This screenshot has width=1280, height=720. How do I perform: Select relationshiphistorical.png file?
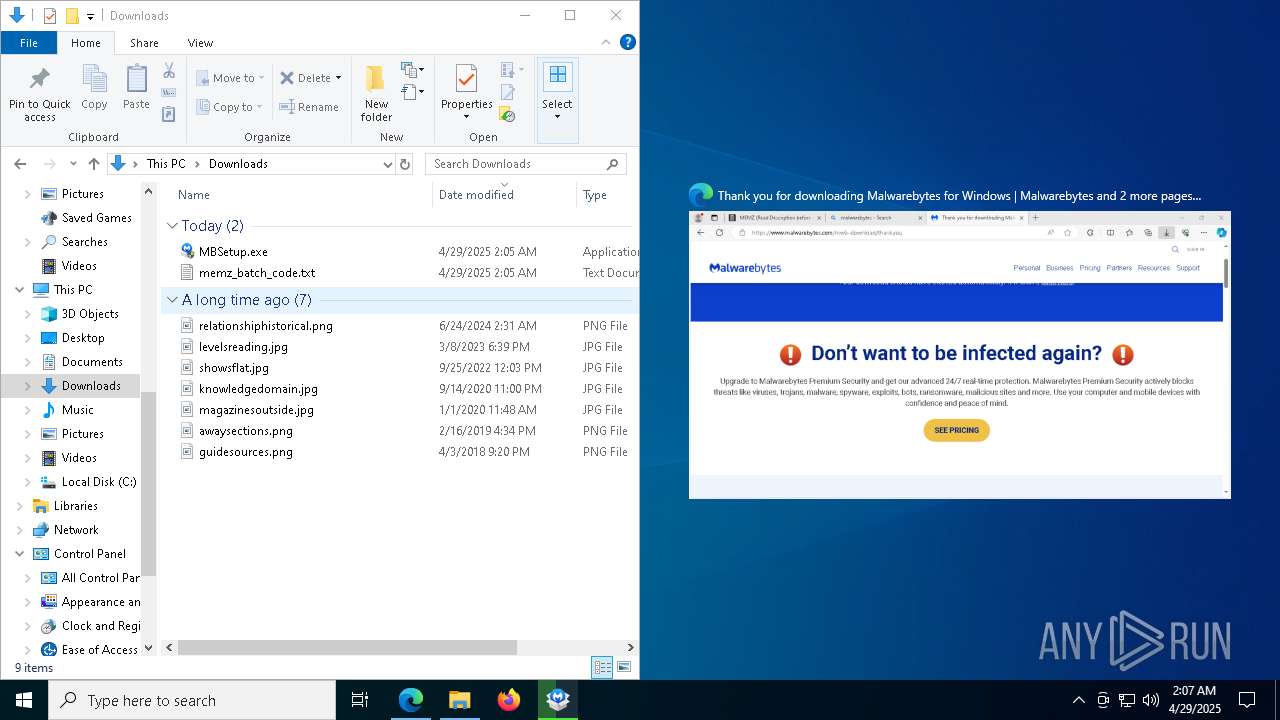click(x=266, y=326)
